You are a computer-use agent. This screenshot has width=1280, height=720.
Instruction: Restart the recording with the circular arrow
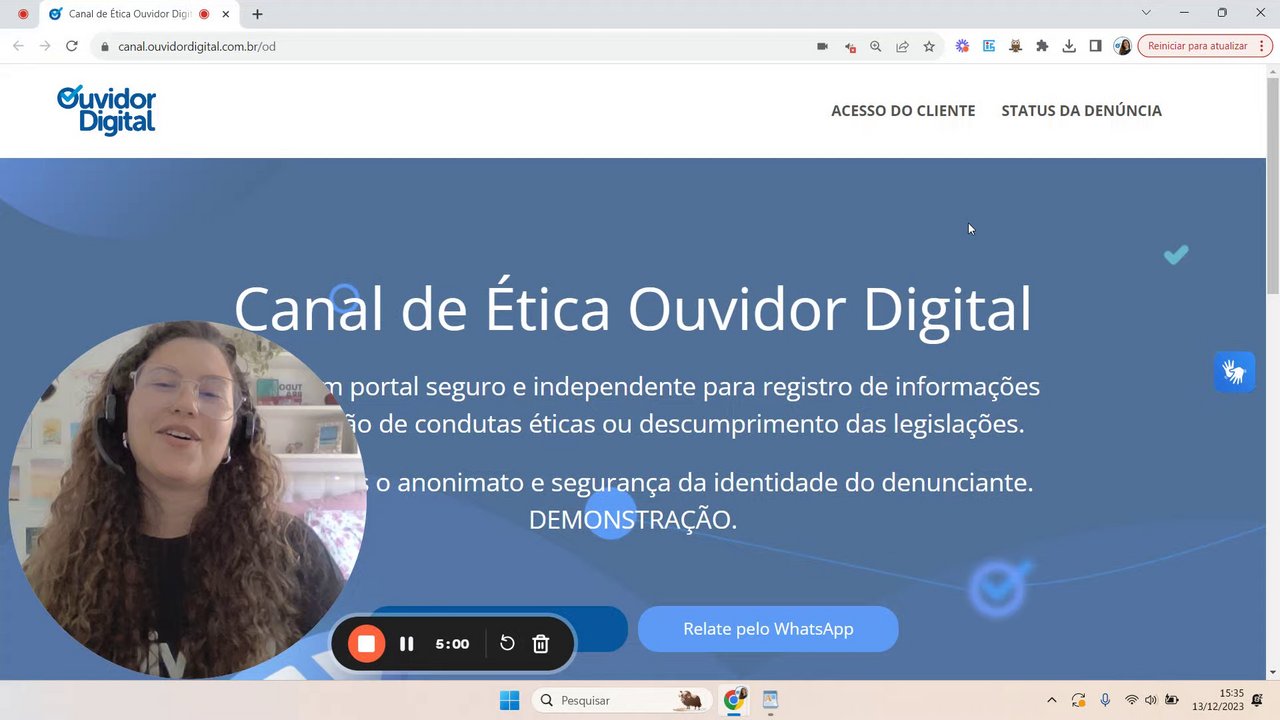(507, 644)
